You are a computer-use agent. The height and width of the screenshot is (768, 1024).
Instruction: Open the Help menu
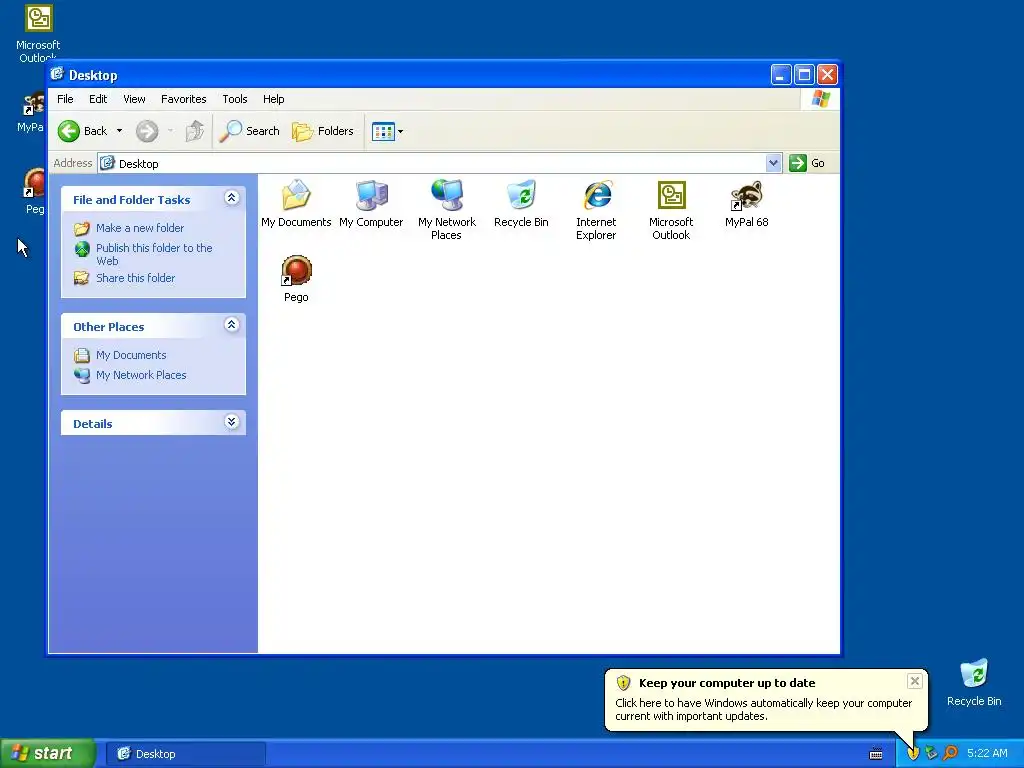tap(274, 99)
